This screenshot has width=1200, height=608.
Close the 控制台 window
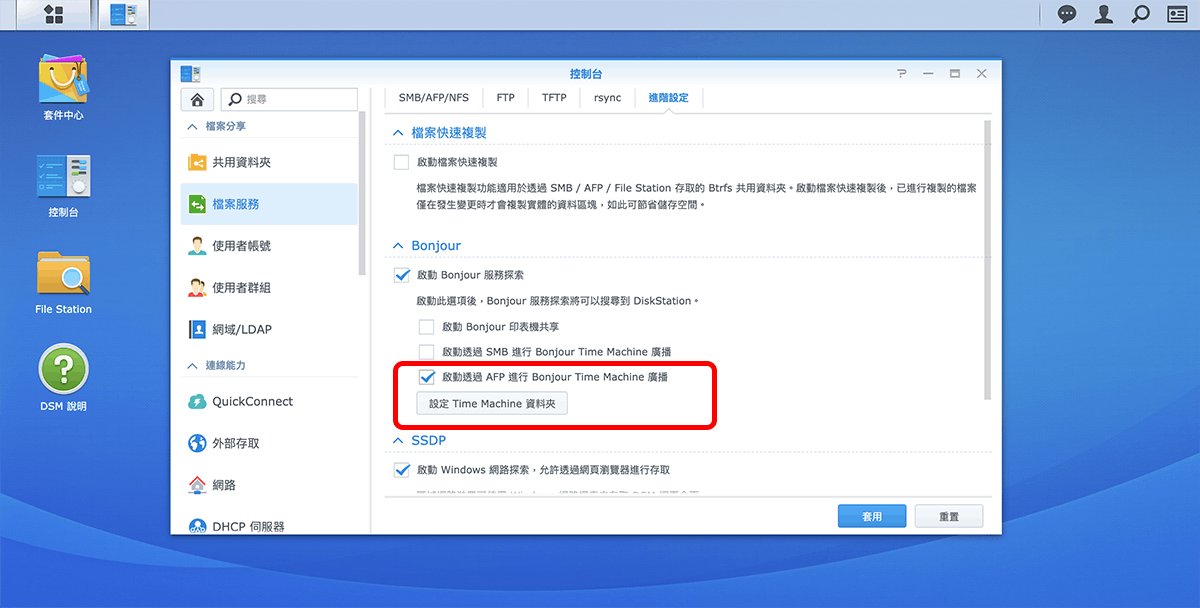(982, 74)
